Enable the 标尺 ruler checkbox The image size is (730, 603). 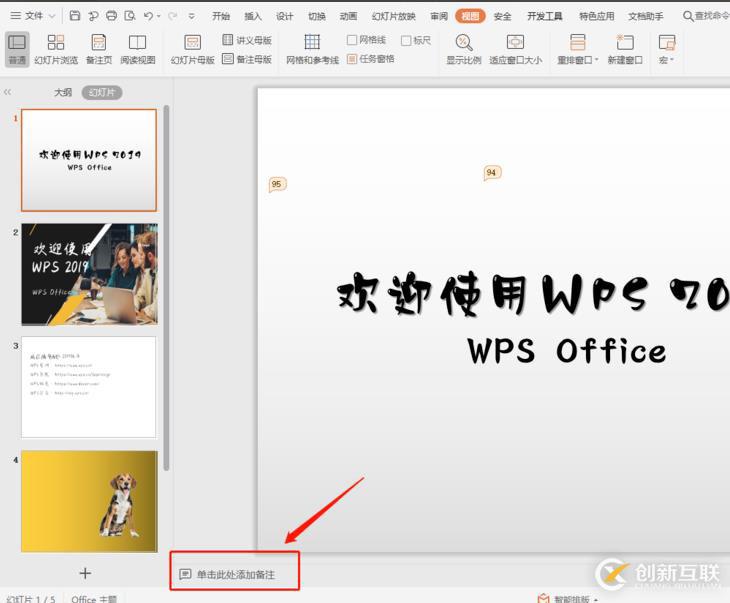point(406,41)
